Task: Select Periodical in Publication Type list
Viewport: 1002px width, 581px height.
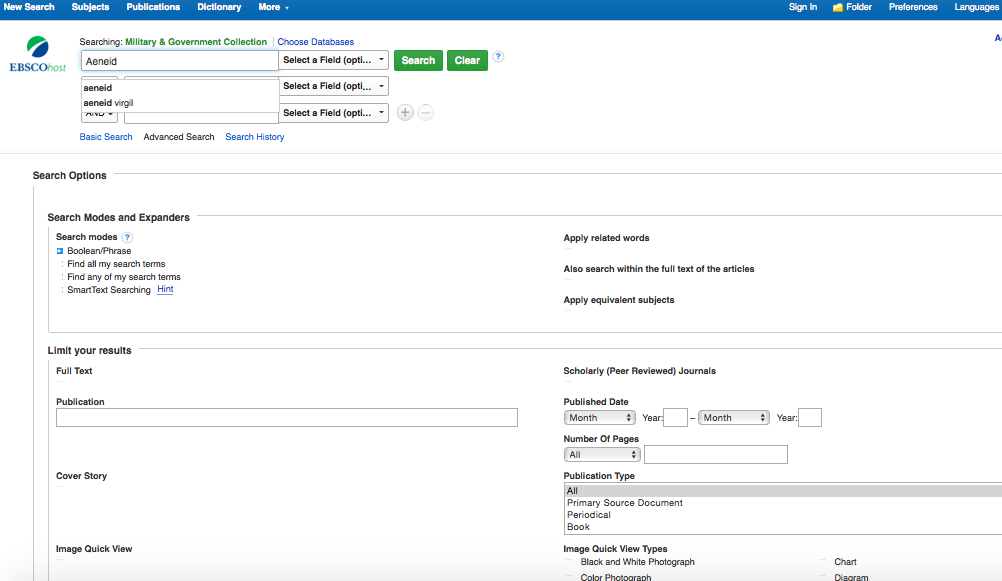Action: coord(783,515)
